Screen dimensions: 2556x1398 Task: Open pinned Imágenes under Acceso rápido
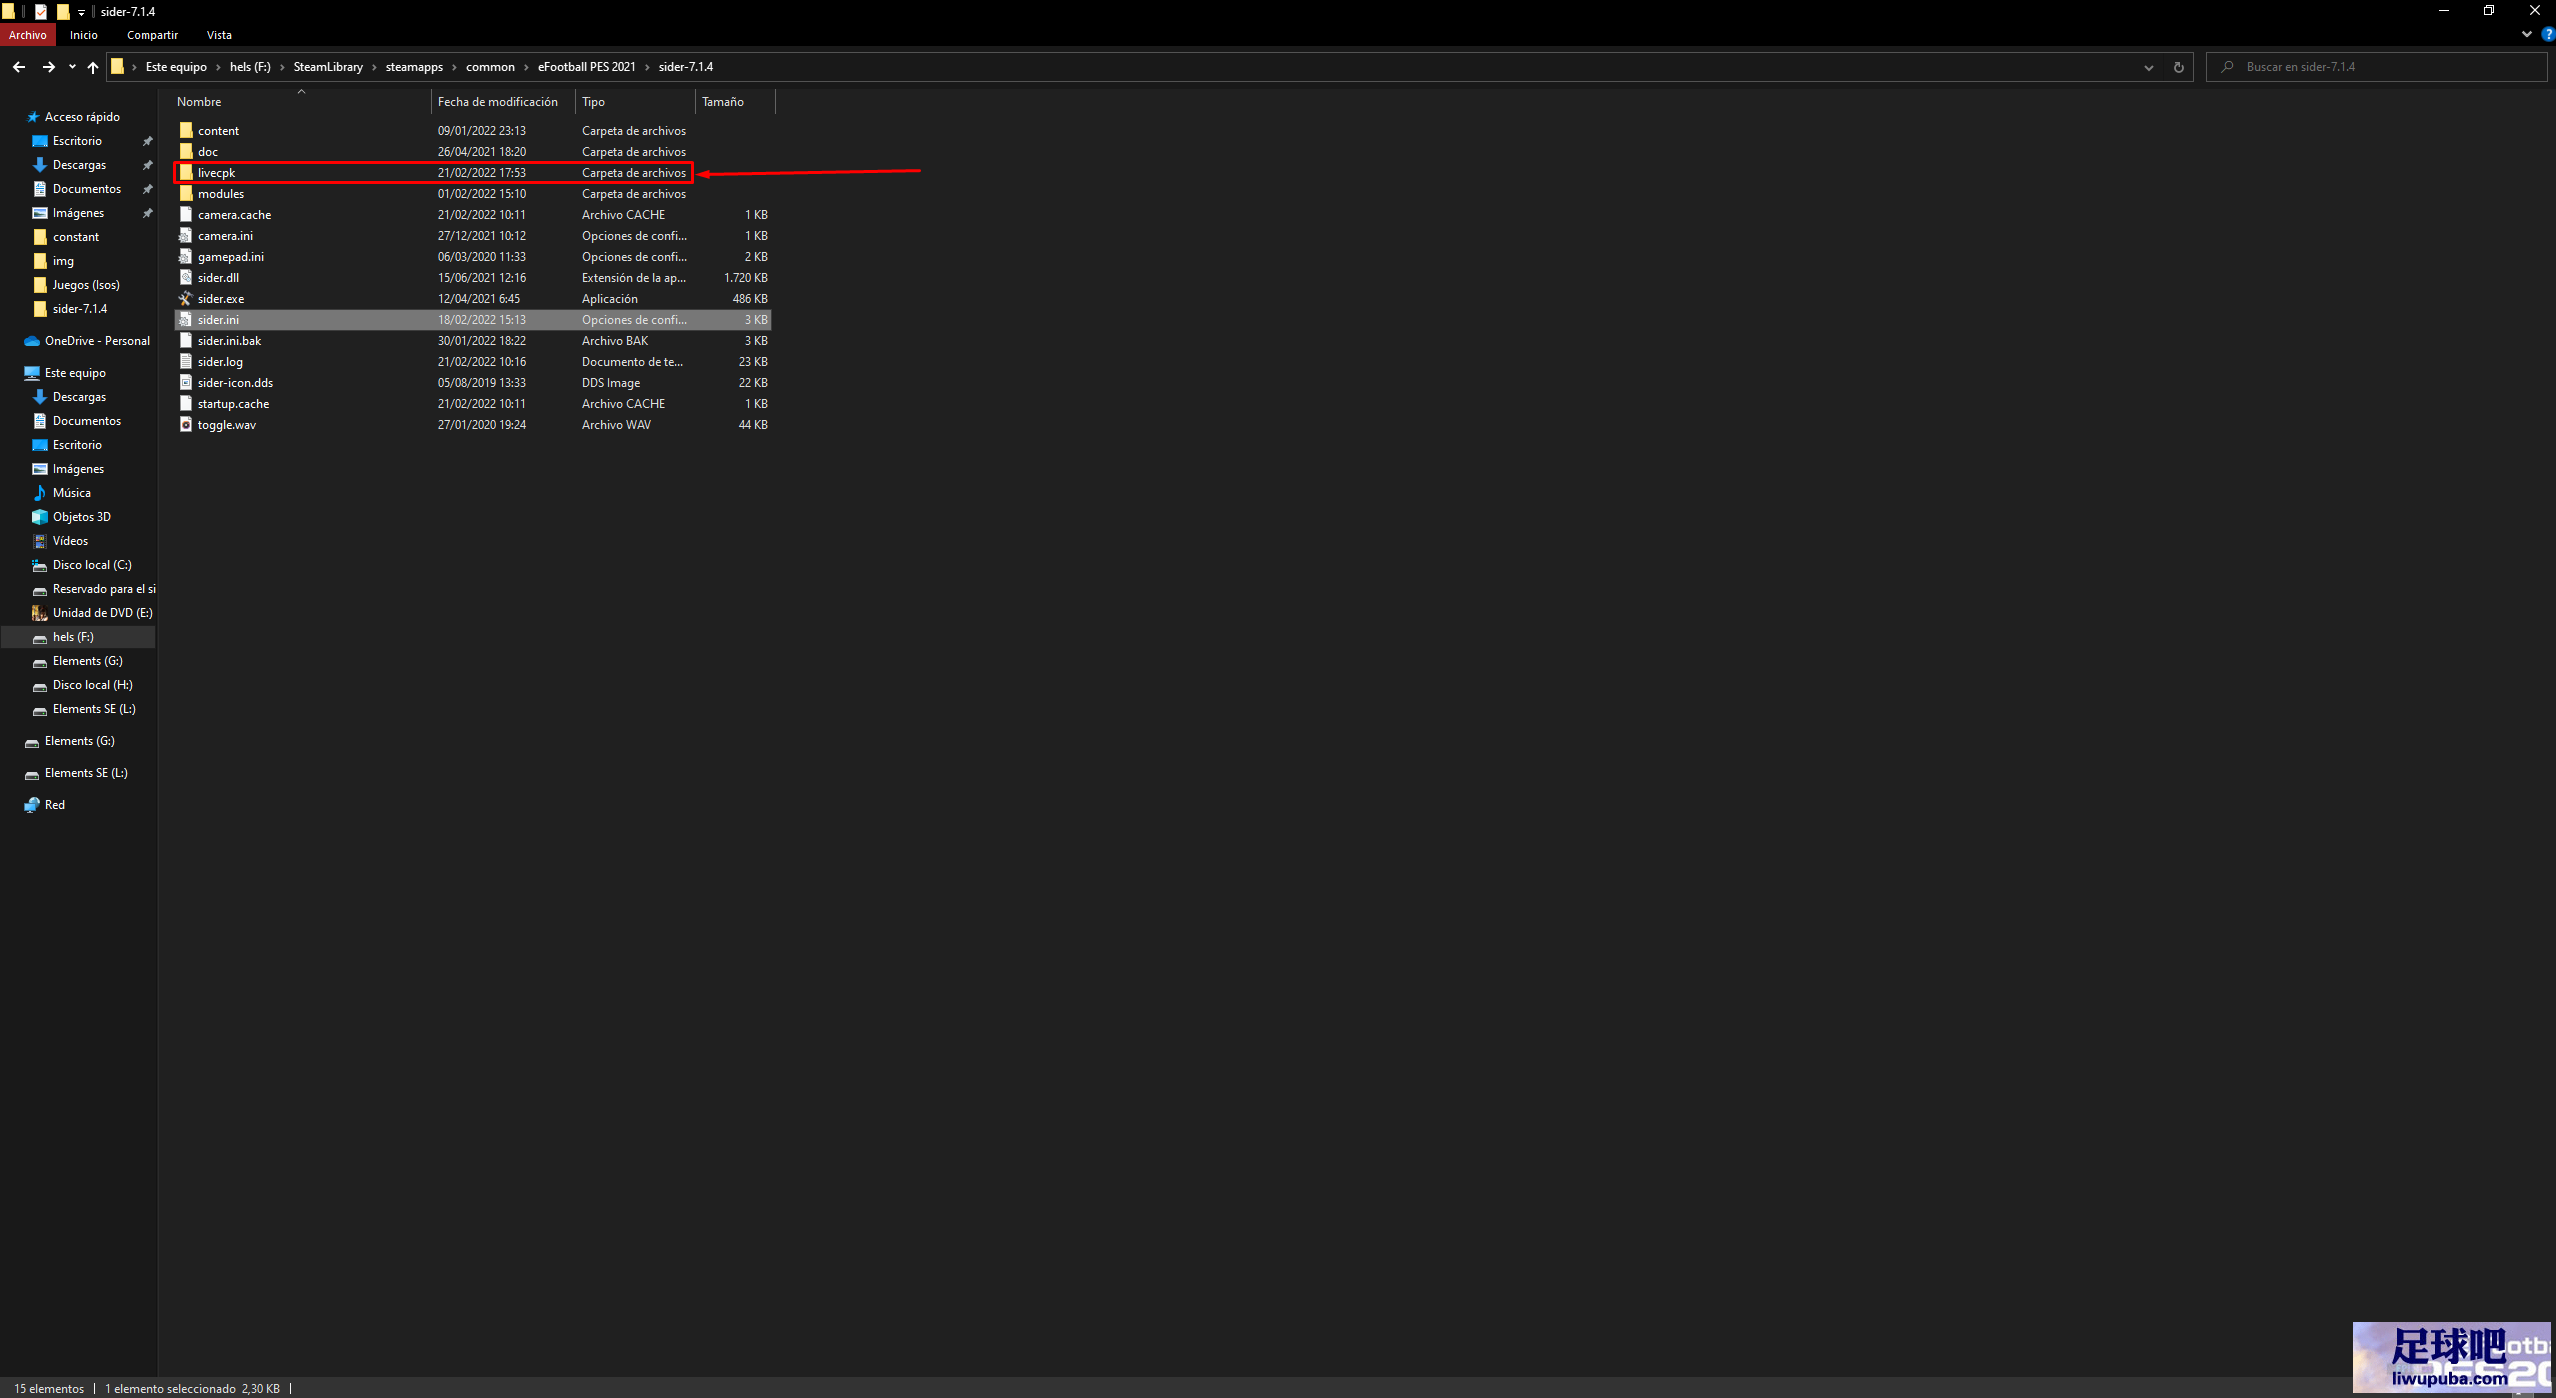[78, 213]
